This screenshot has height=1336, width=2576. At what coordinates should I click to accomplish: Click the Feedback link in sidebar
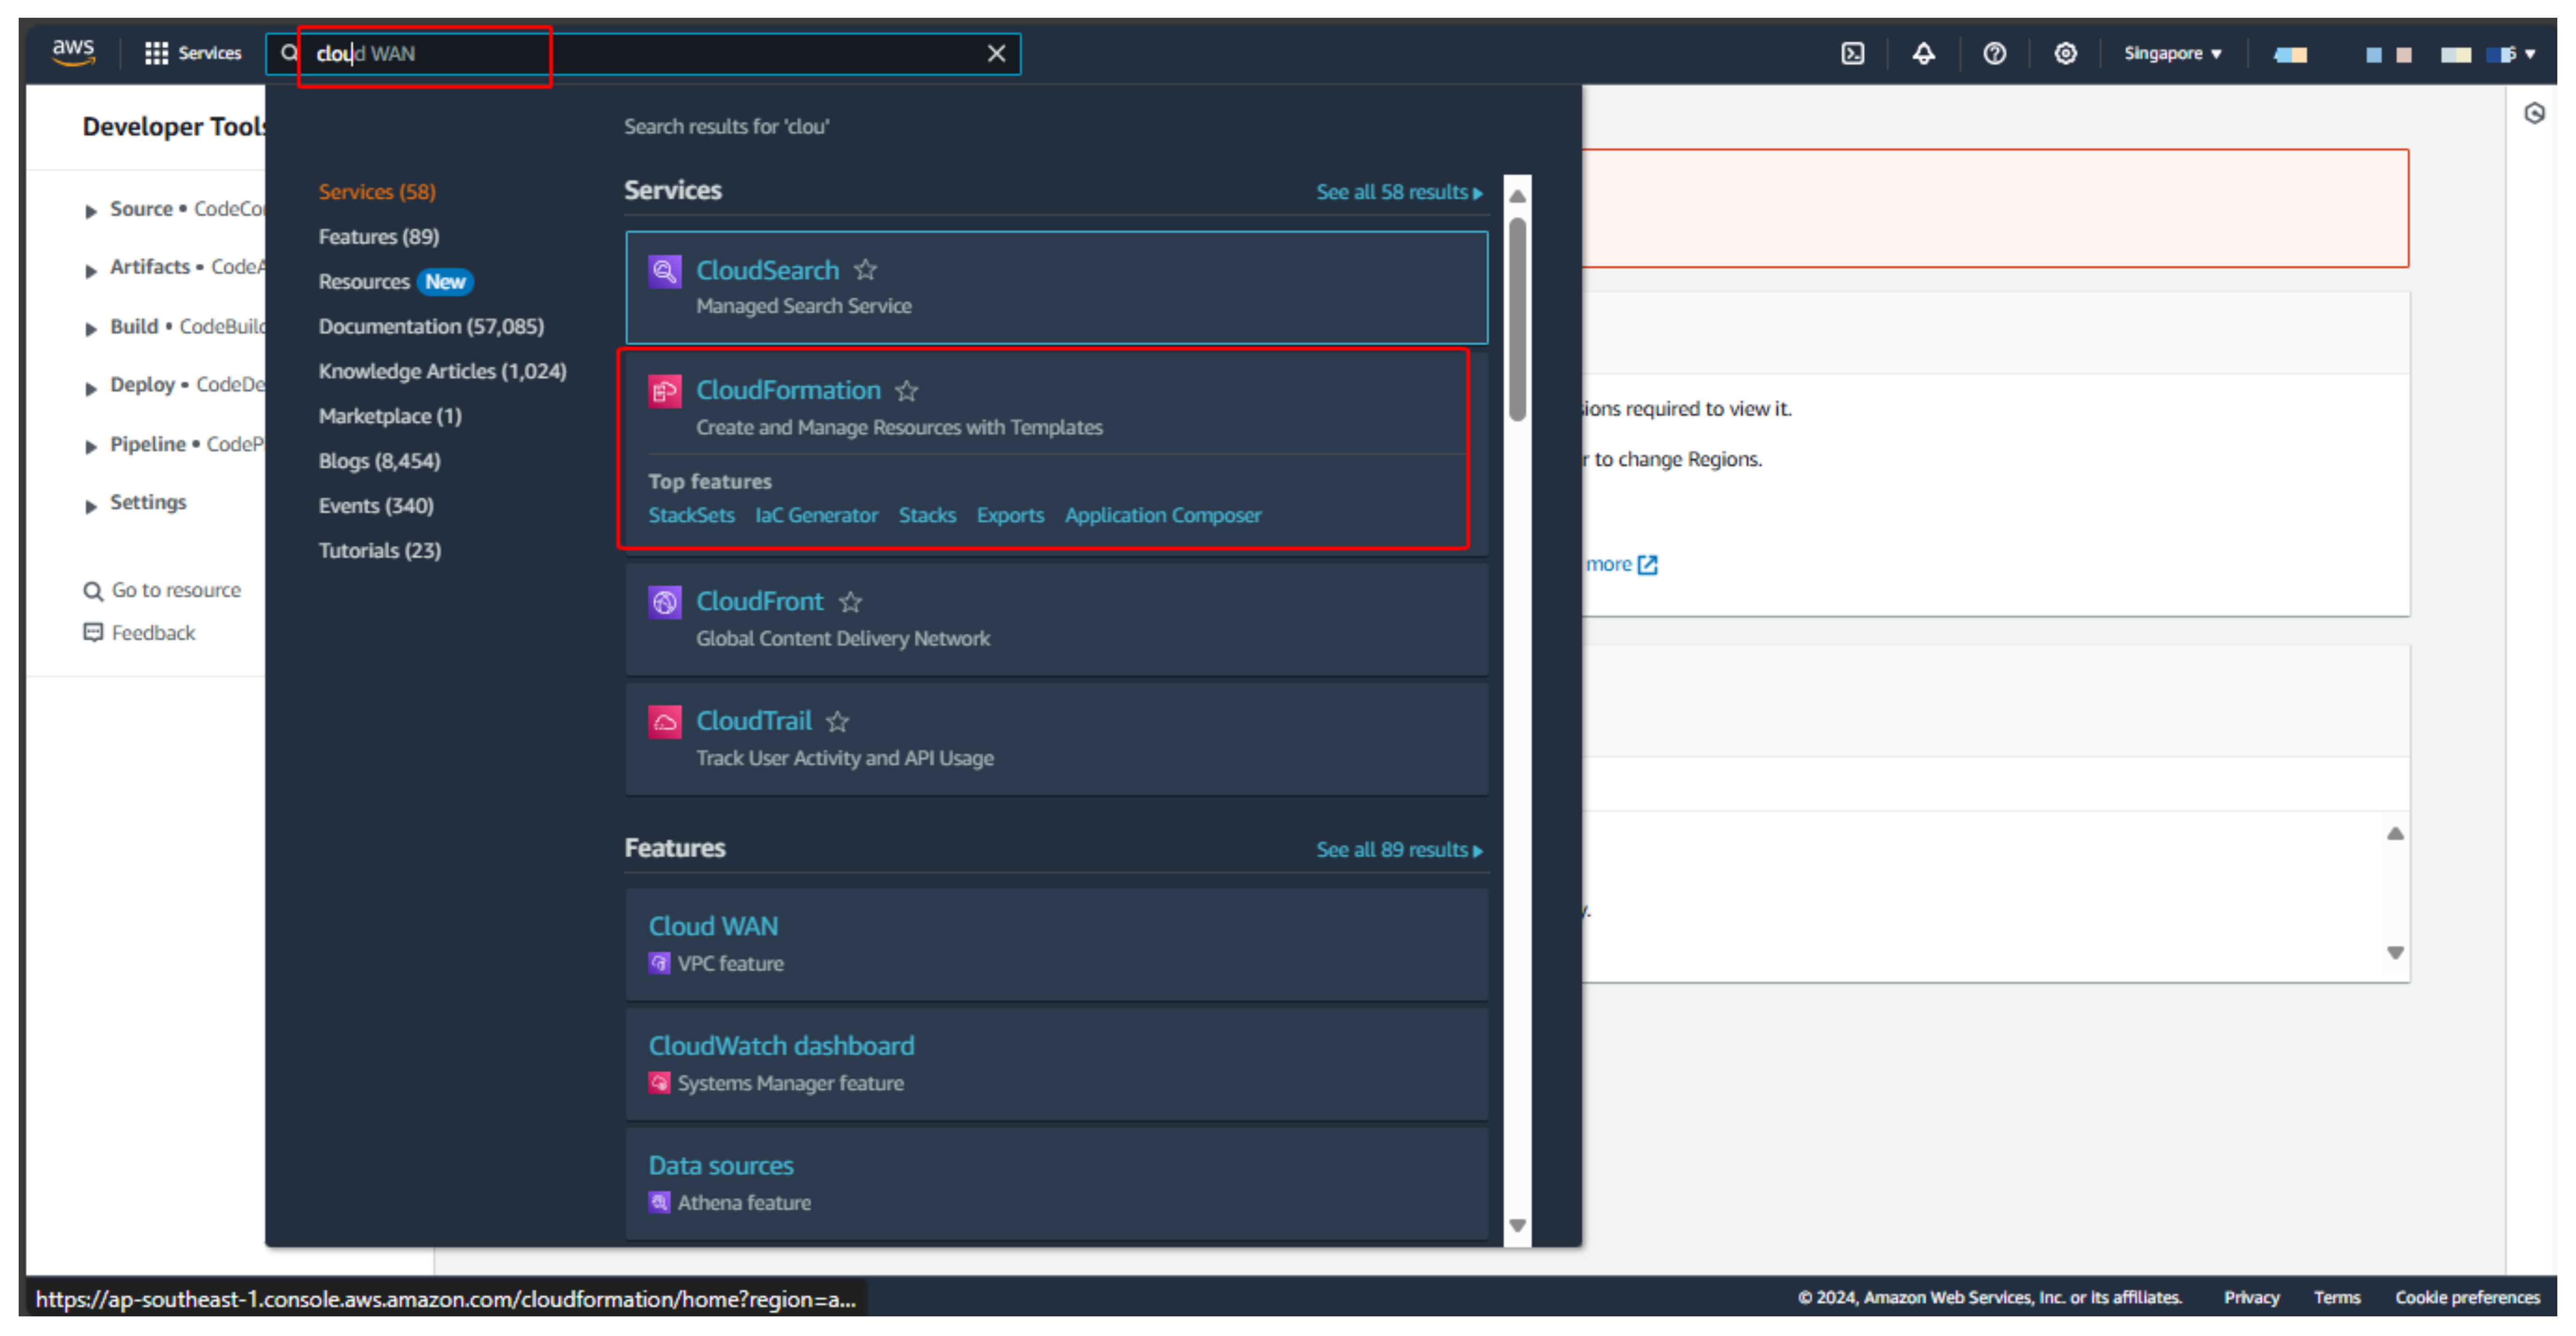[x=139, y=633]
